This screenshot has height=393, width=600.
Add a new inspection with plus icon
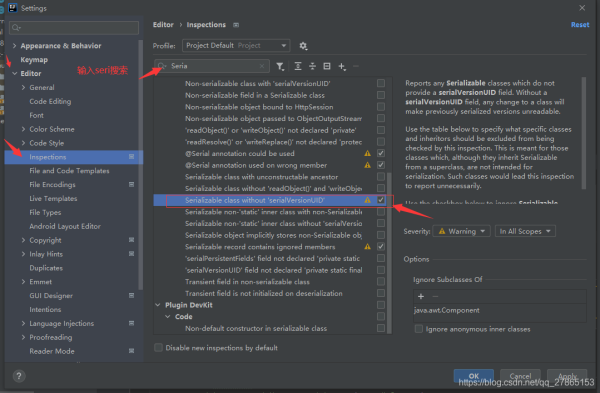(342, 67)
